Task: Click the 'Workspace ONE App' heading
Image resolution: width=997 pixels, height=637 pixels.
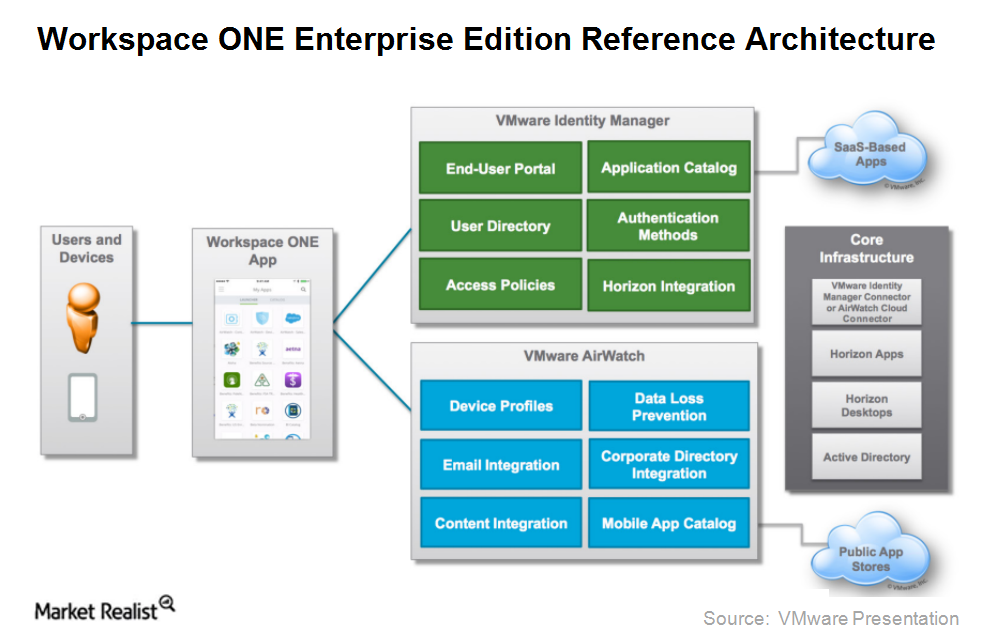Action: pyautogui.click(x=263, y=250)
